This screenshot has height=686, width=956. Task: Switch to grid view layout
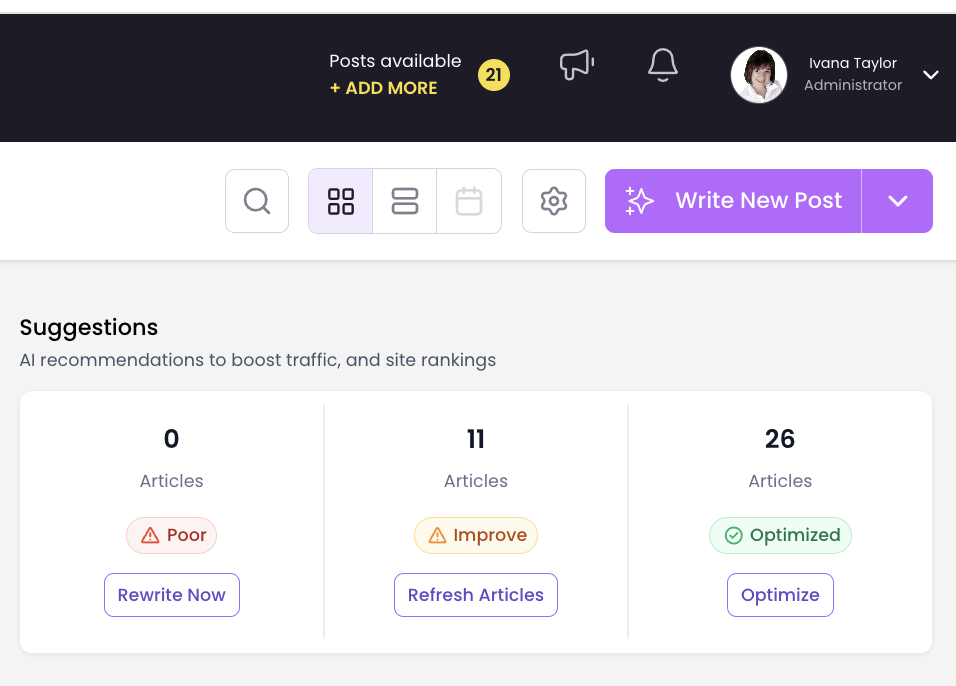point(341,201)
